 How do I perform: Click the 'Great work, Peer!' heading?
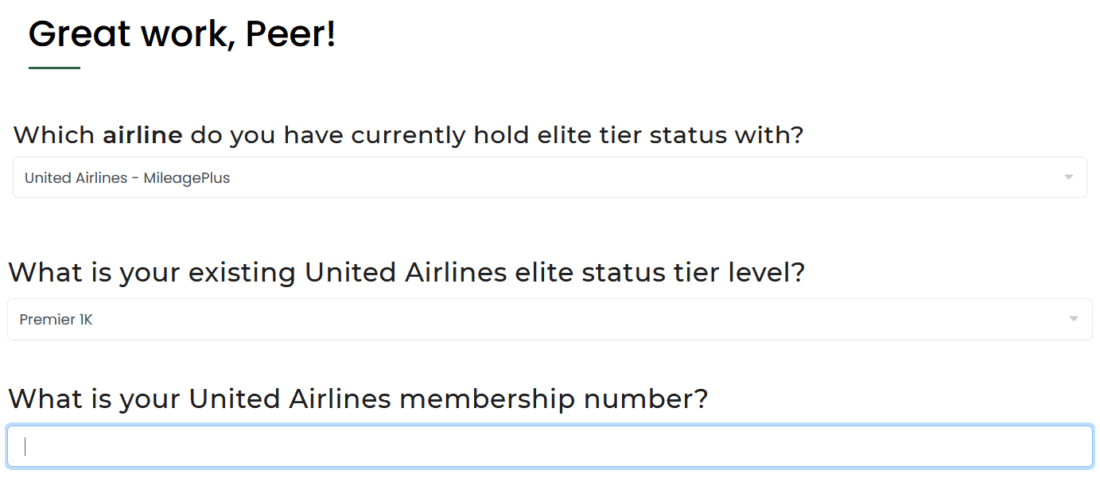pos(182,35)
